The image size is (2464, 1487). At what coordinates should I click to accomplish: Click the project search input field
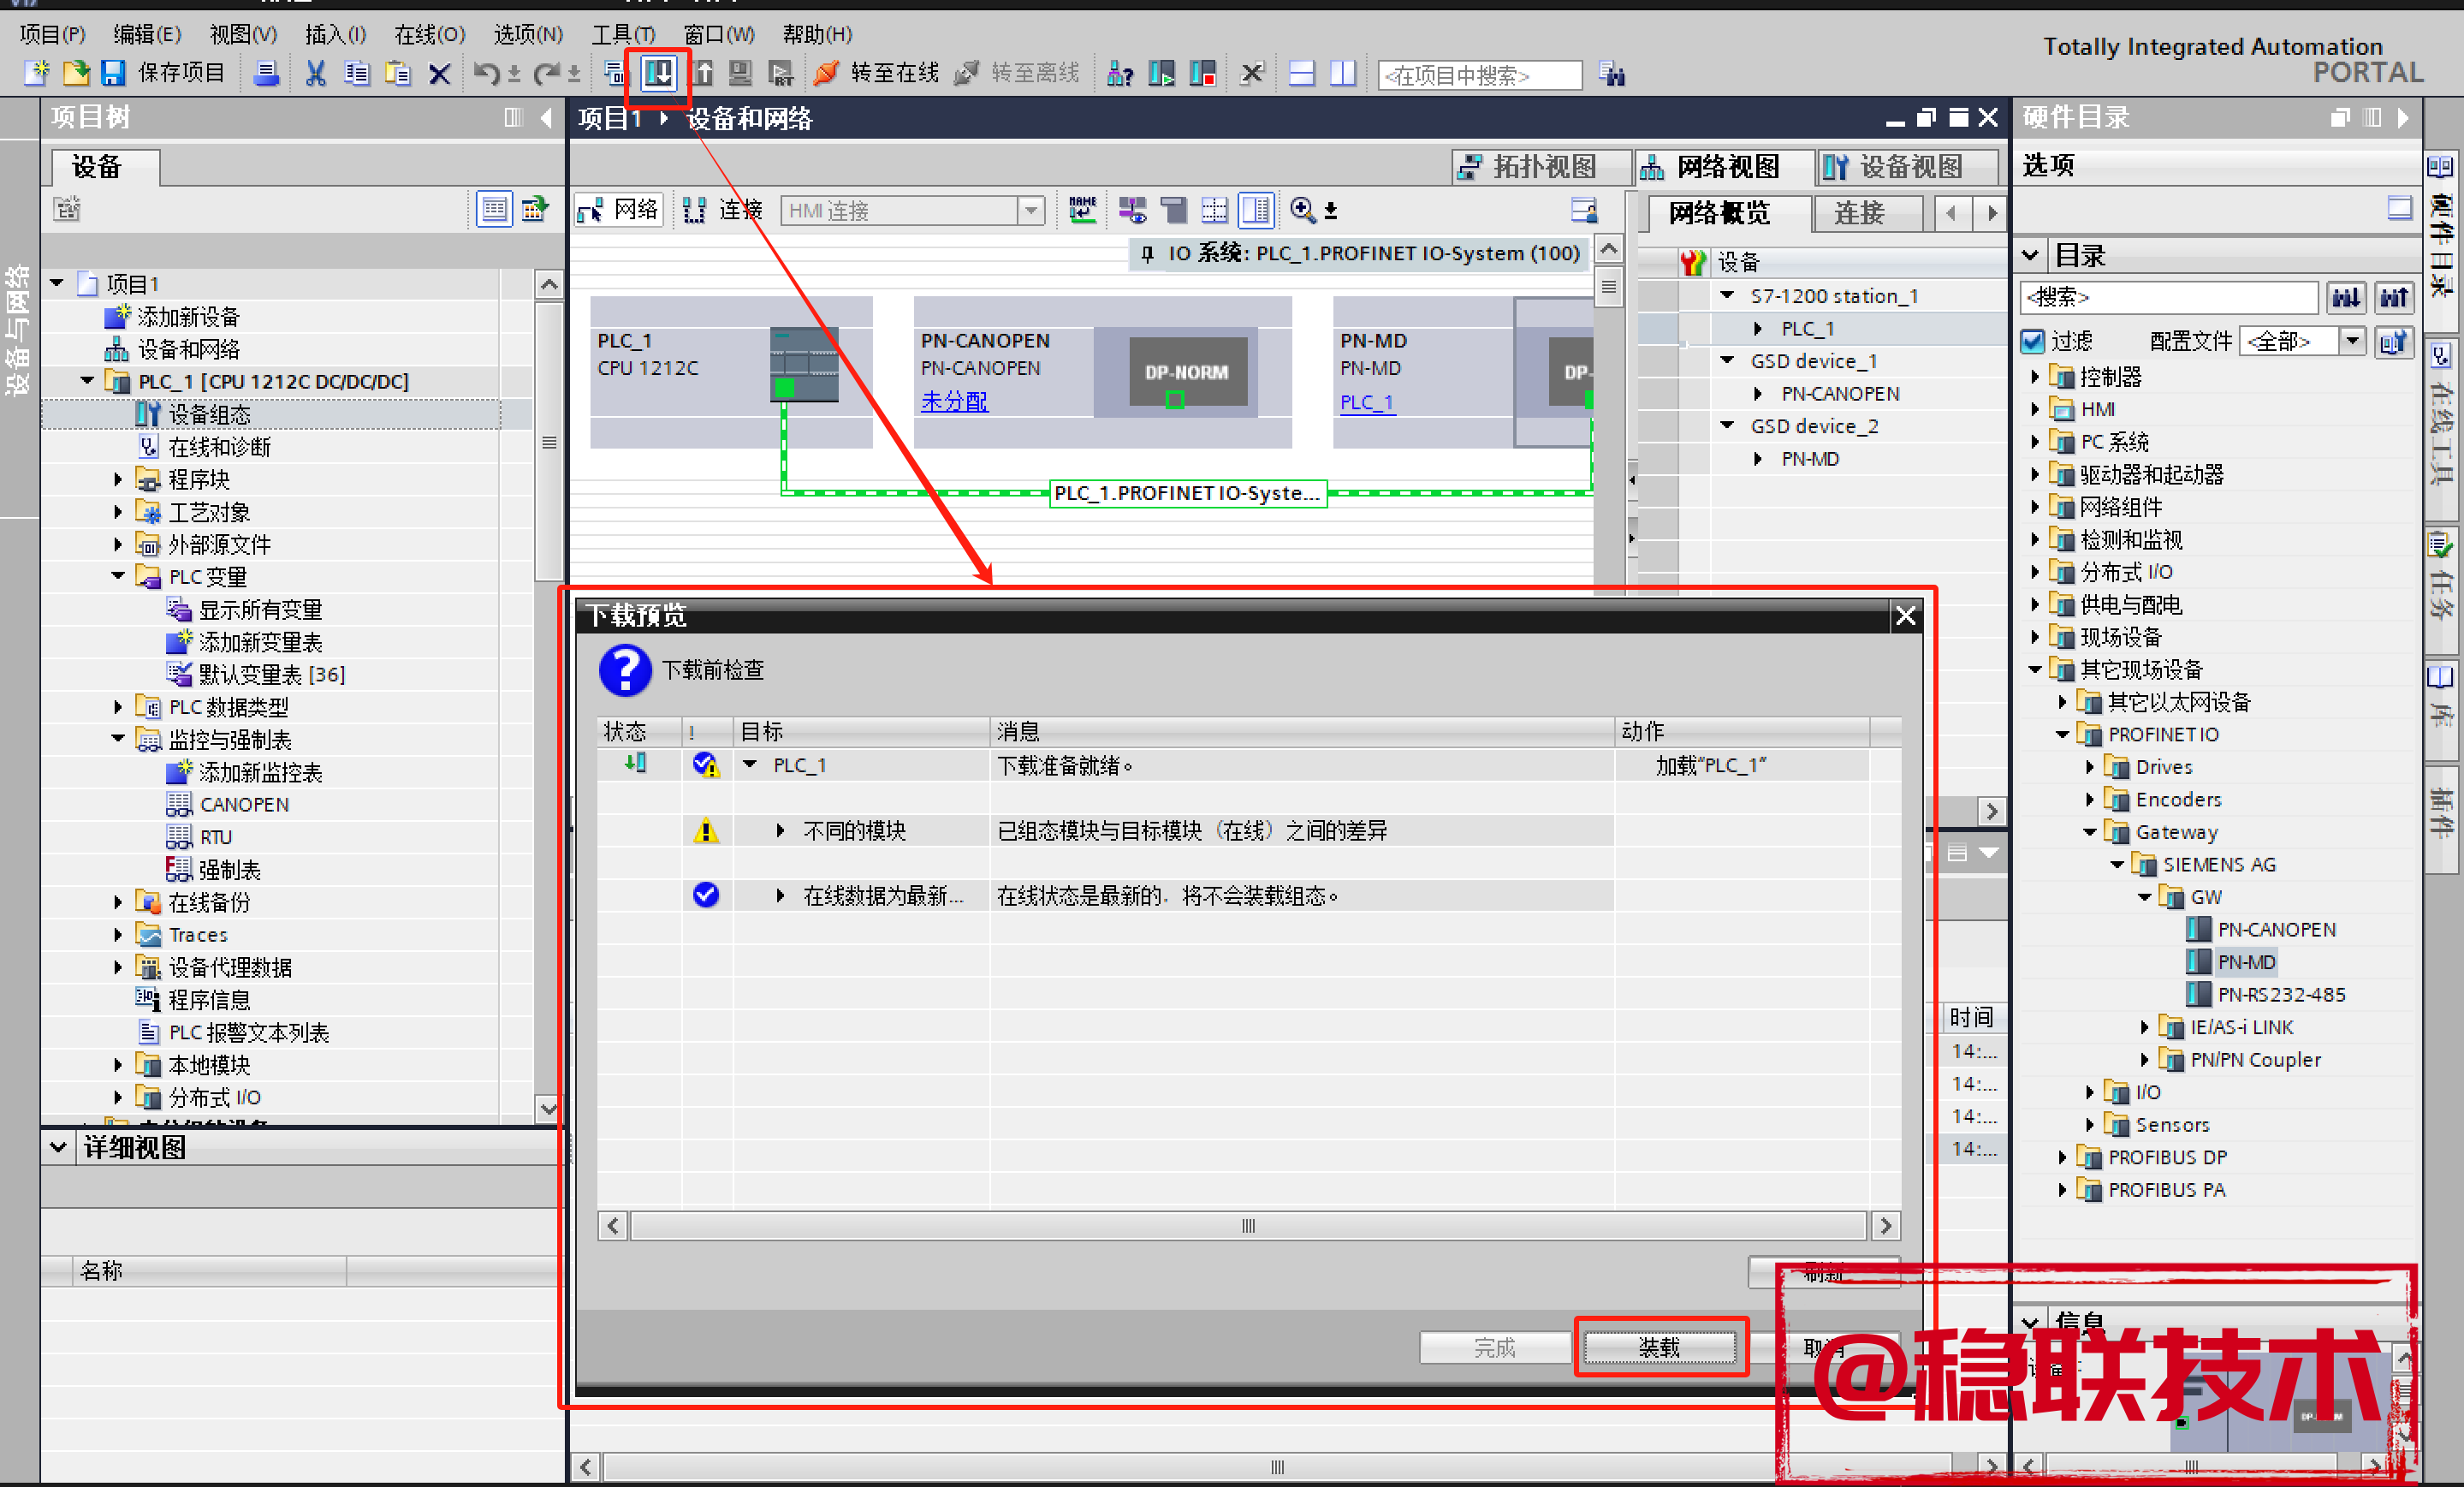point(1478,75)
